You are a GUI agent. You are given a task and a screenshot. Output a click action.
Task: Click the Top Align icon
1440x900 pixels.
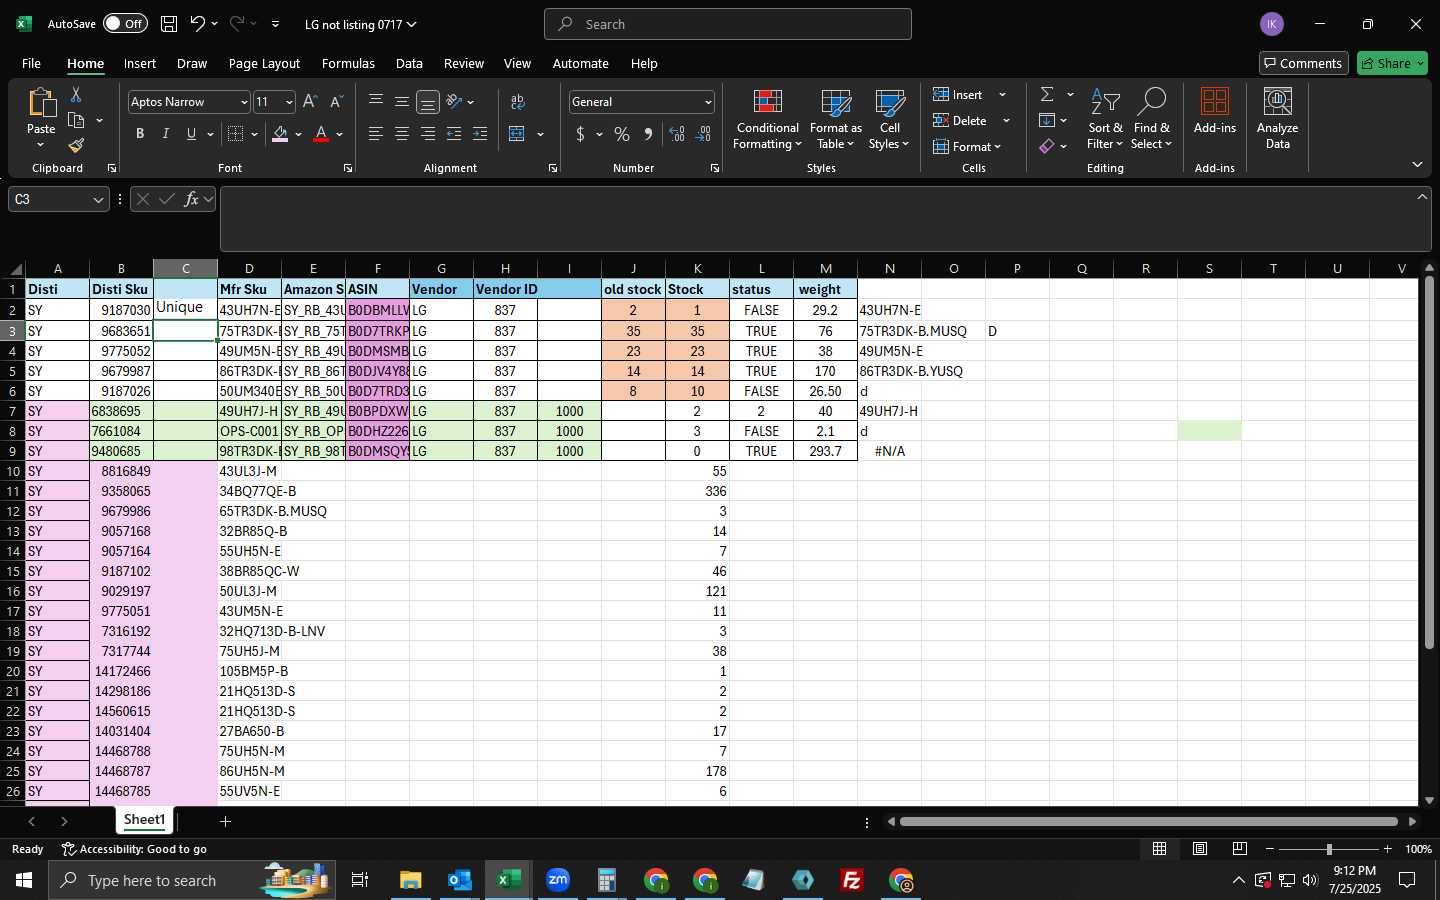[x=376, y=102]
